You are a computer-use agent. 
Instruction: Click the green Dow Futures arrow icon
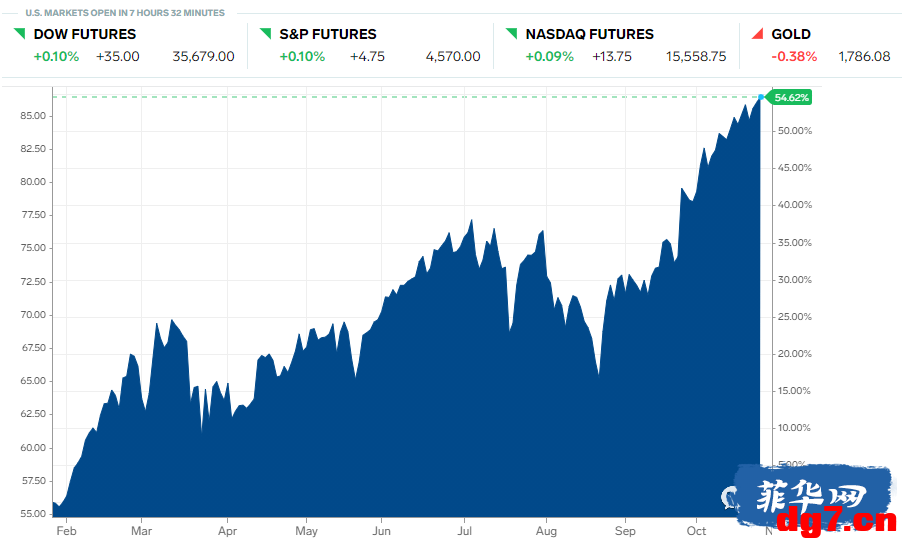[x=20, y=33]
